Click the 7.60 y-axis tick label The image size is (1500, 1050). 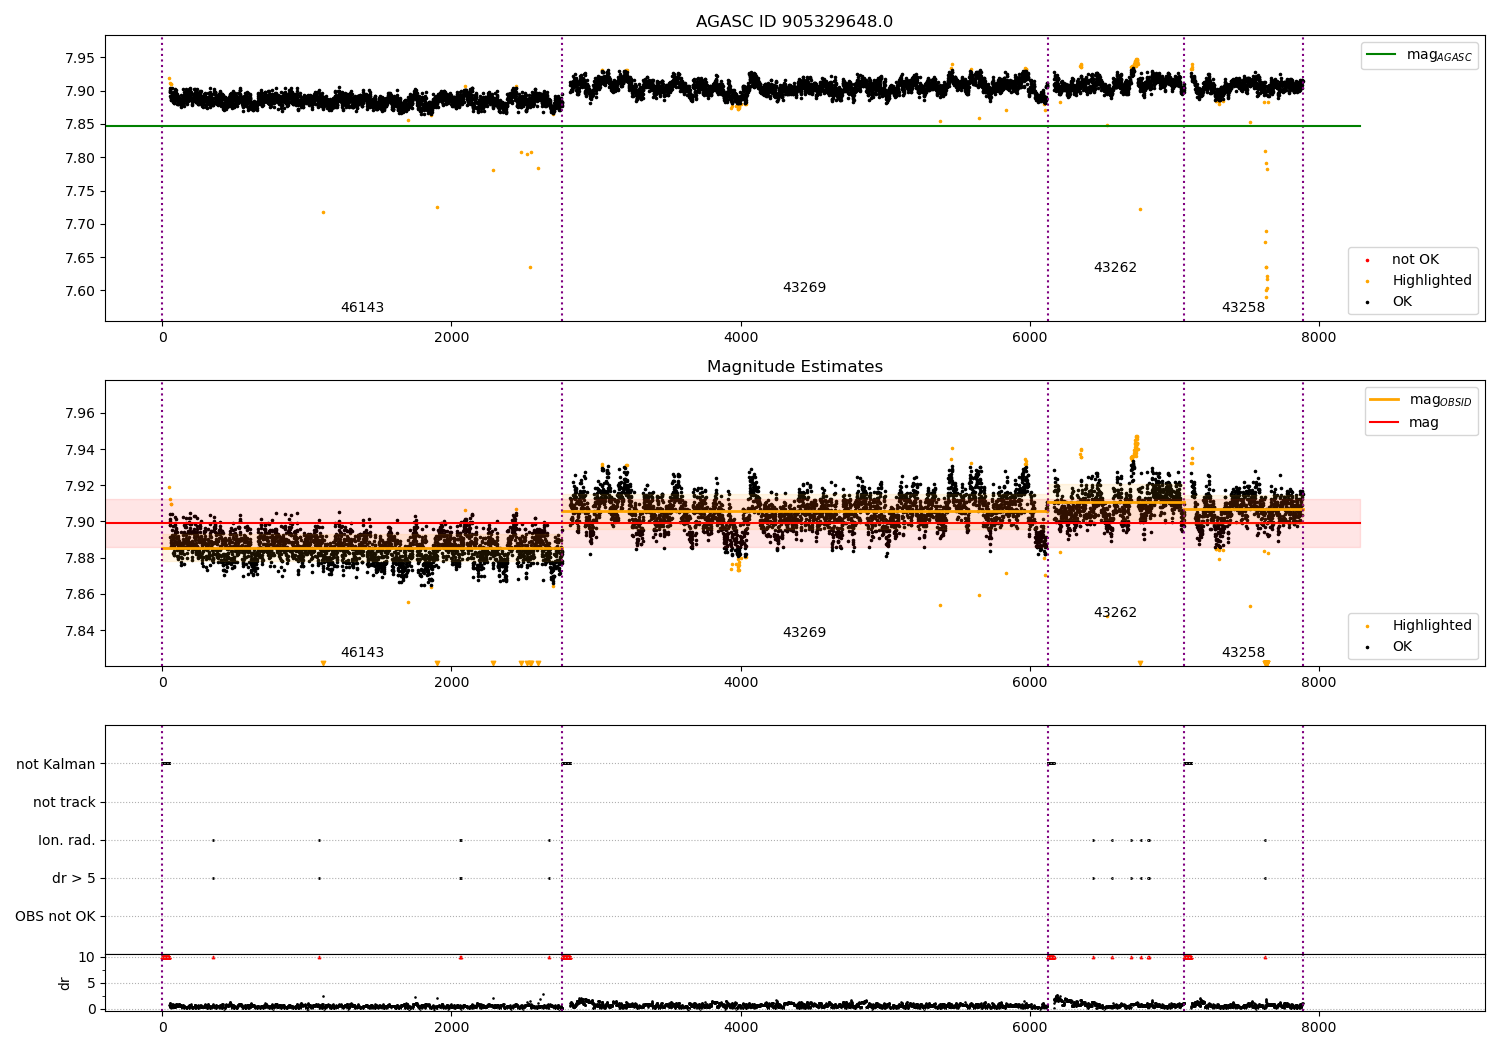79,292
